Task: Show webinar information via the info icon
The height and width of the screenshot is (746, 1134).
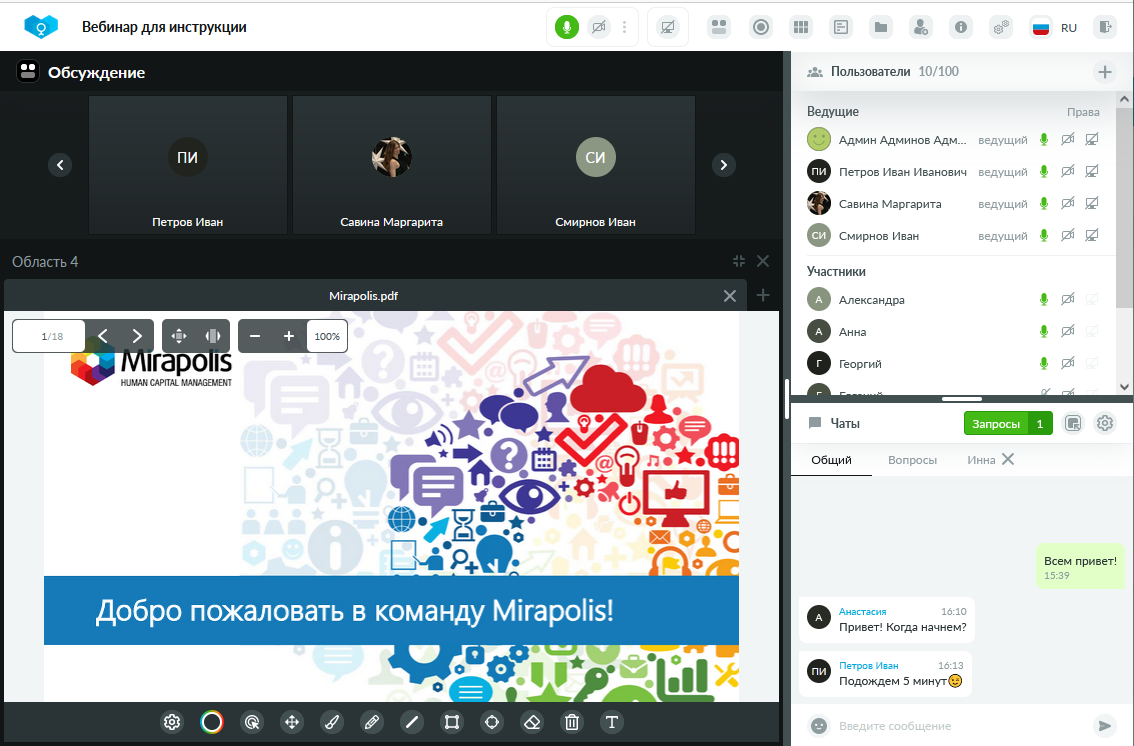Action: click(960, 27)
